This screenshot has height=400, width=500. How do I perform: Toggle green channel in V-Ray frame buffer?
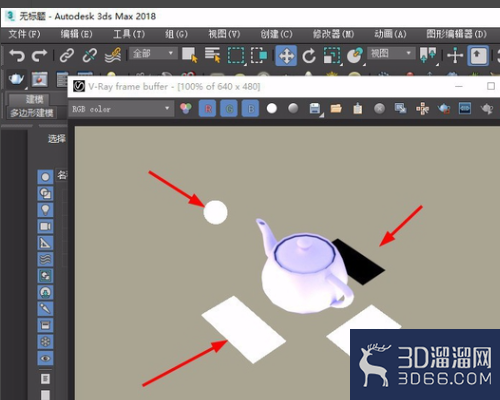pyautogui.click(x=229, y=108)
